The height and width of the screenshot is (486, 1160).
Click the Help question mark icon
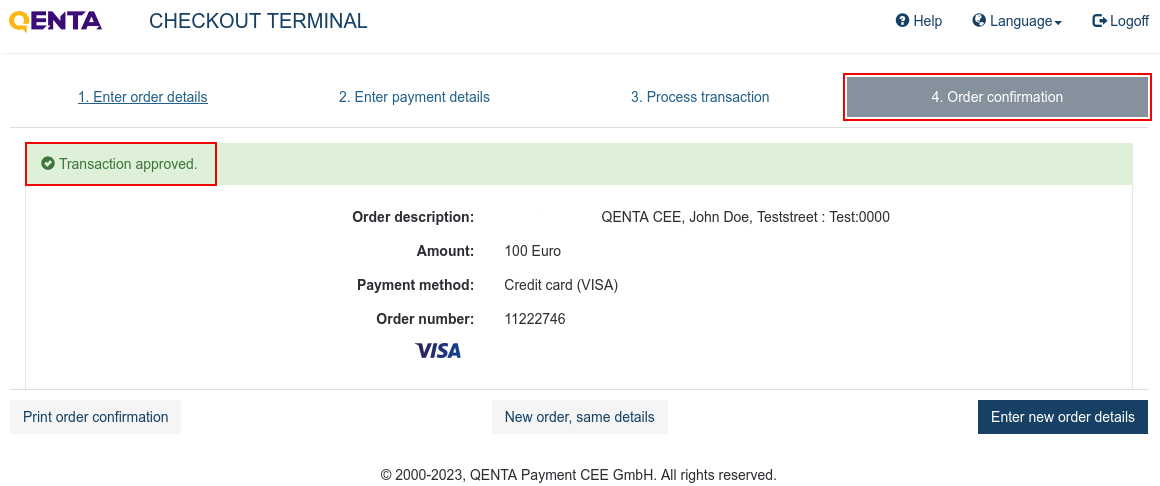click(x=902, y=21)
